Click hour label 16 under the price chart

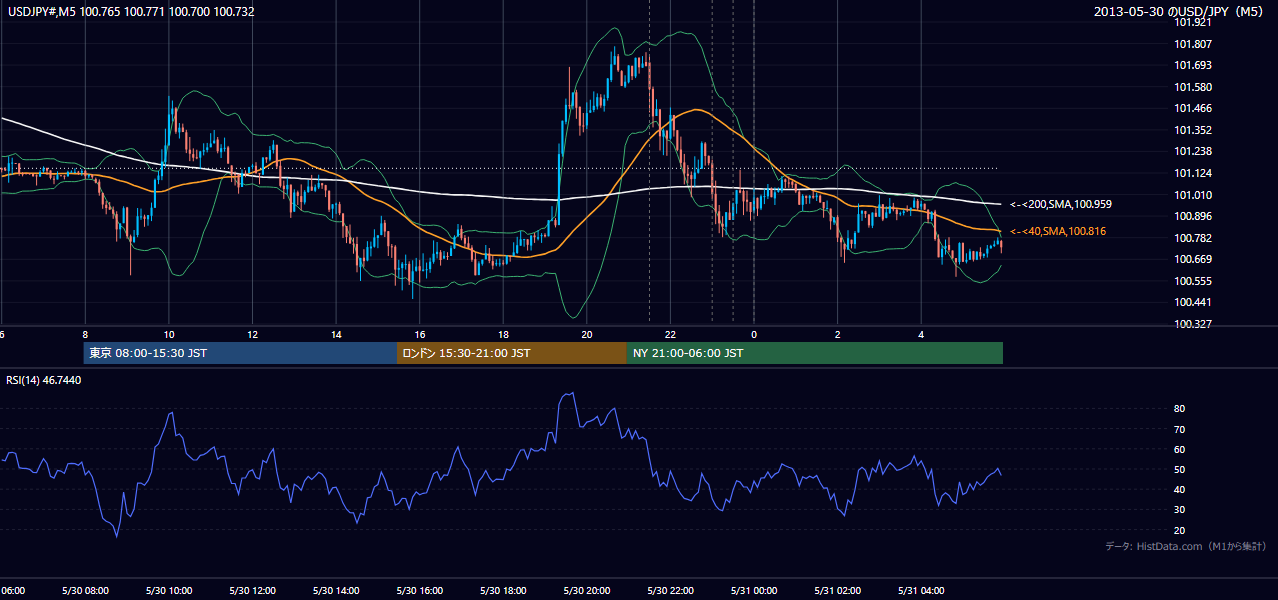pos(420,334)
